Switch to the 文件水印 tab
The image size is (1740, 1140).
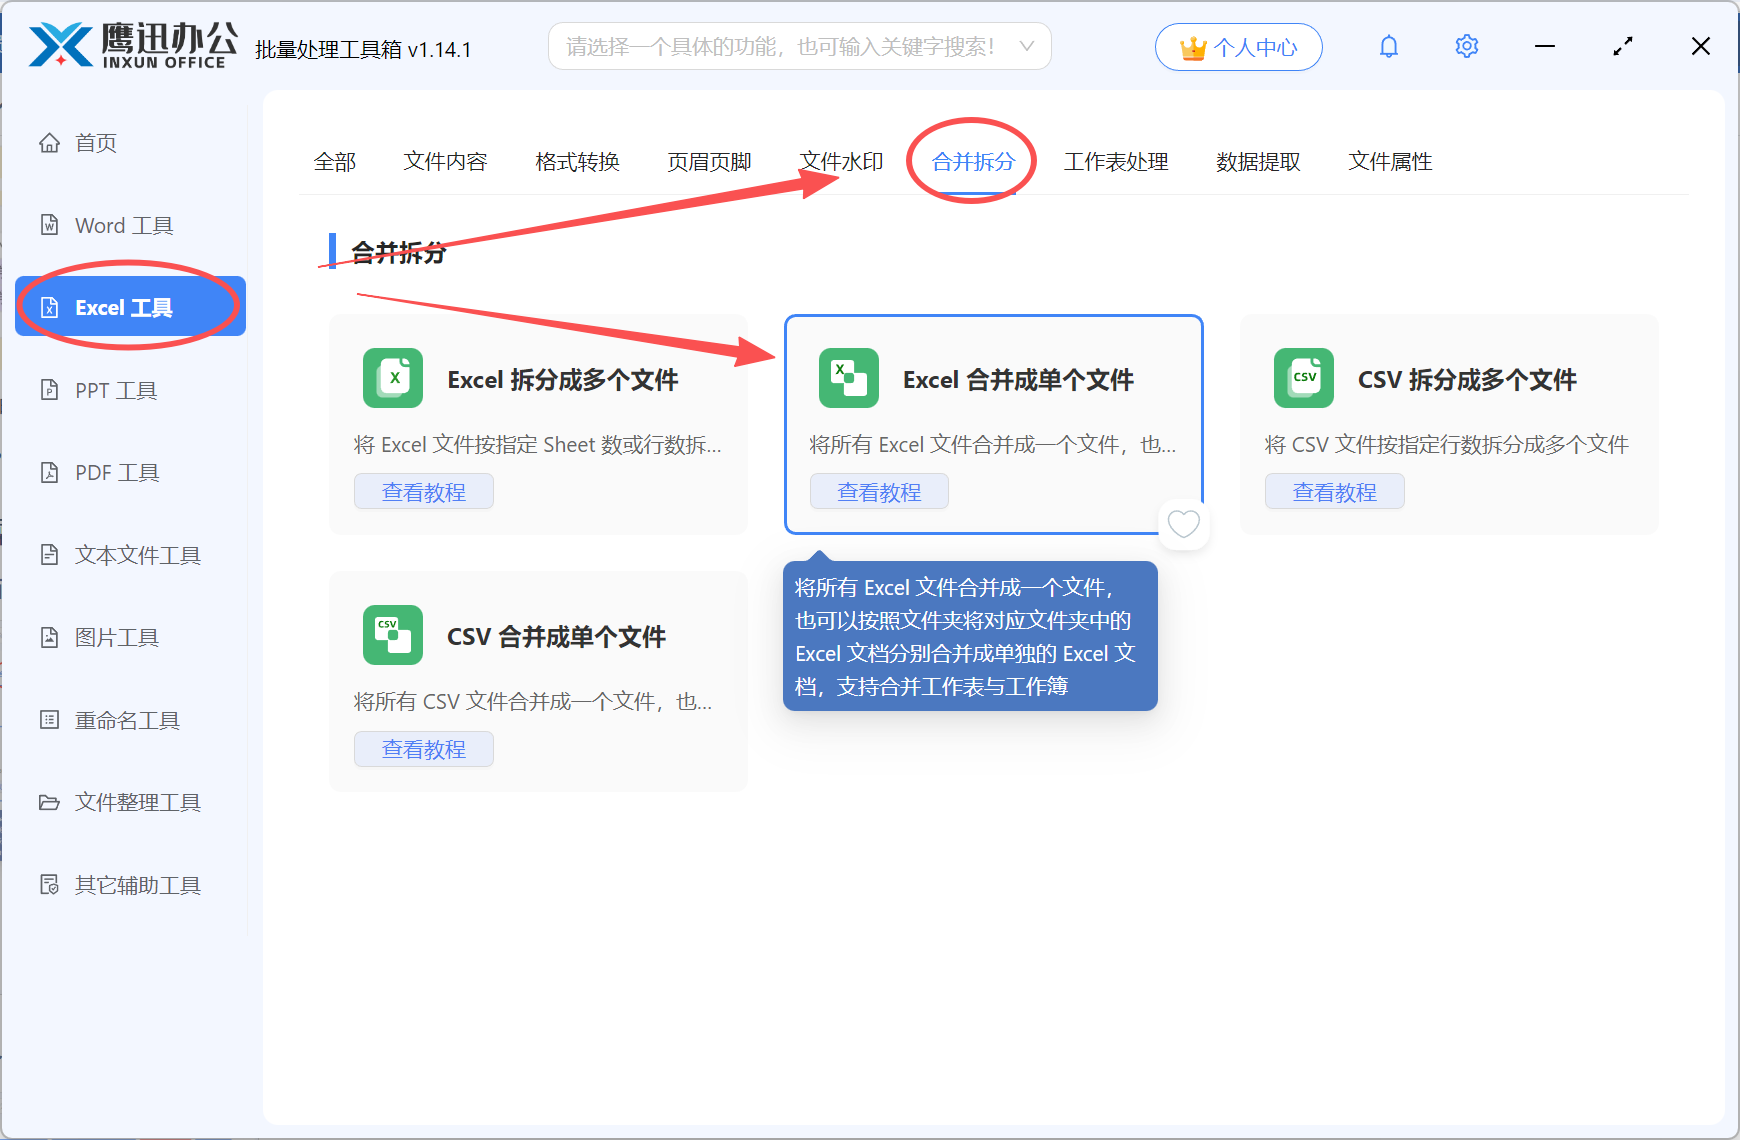tap(840, 161)
